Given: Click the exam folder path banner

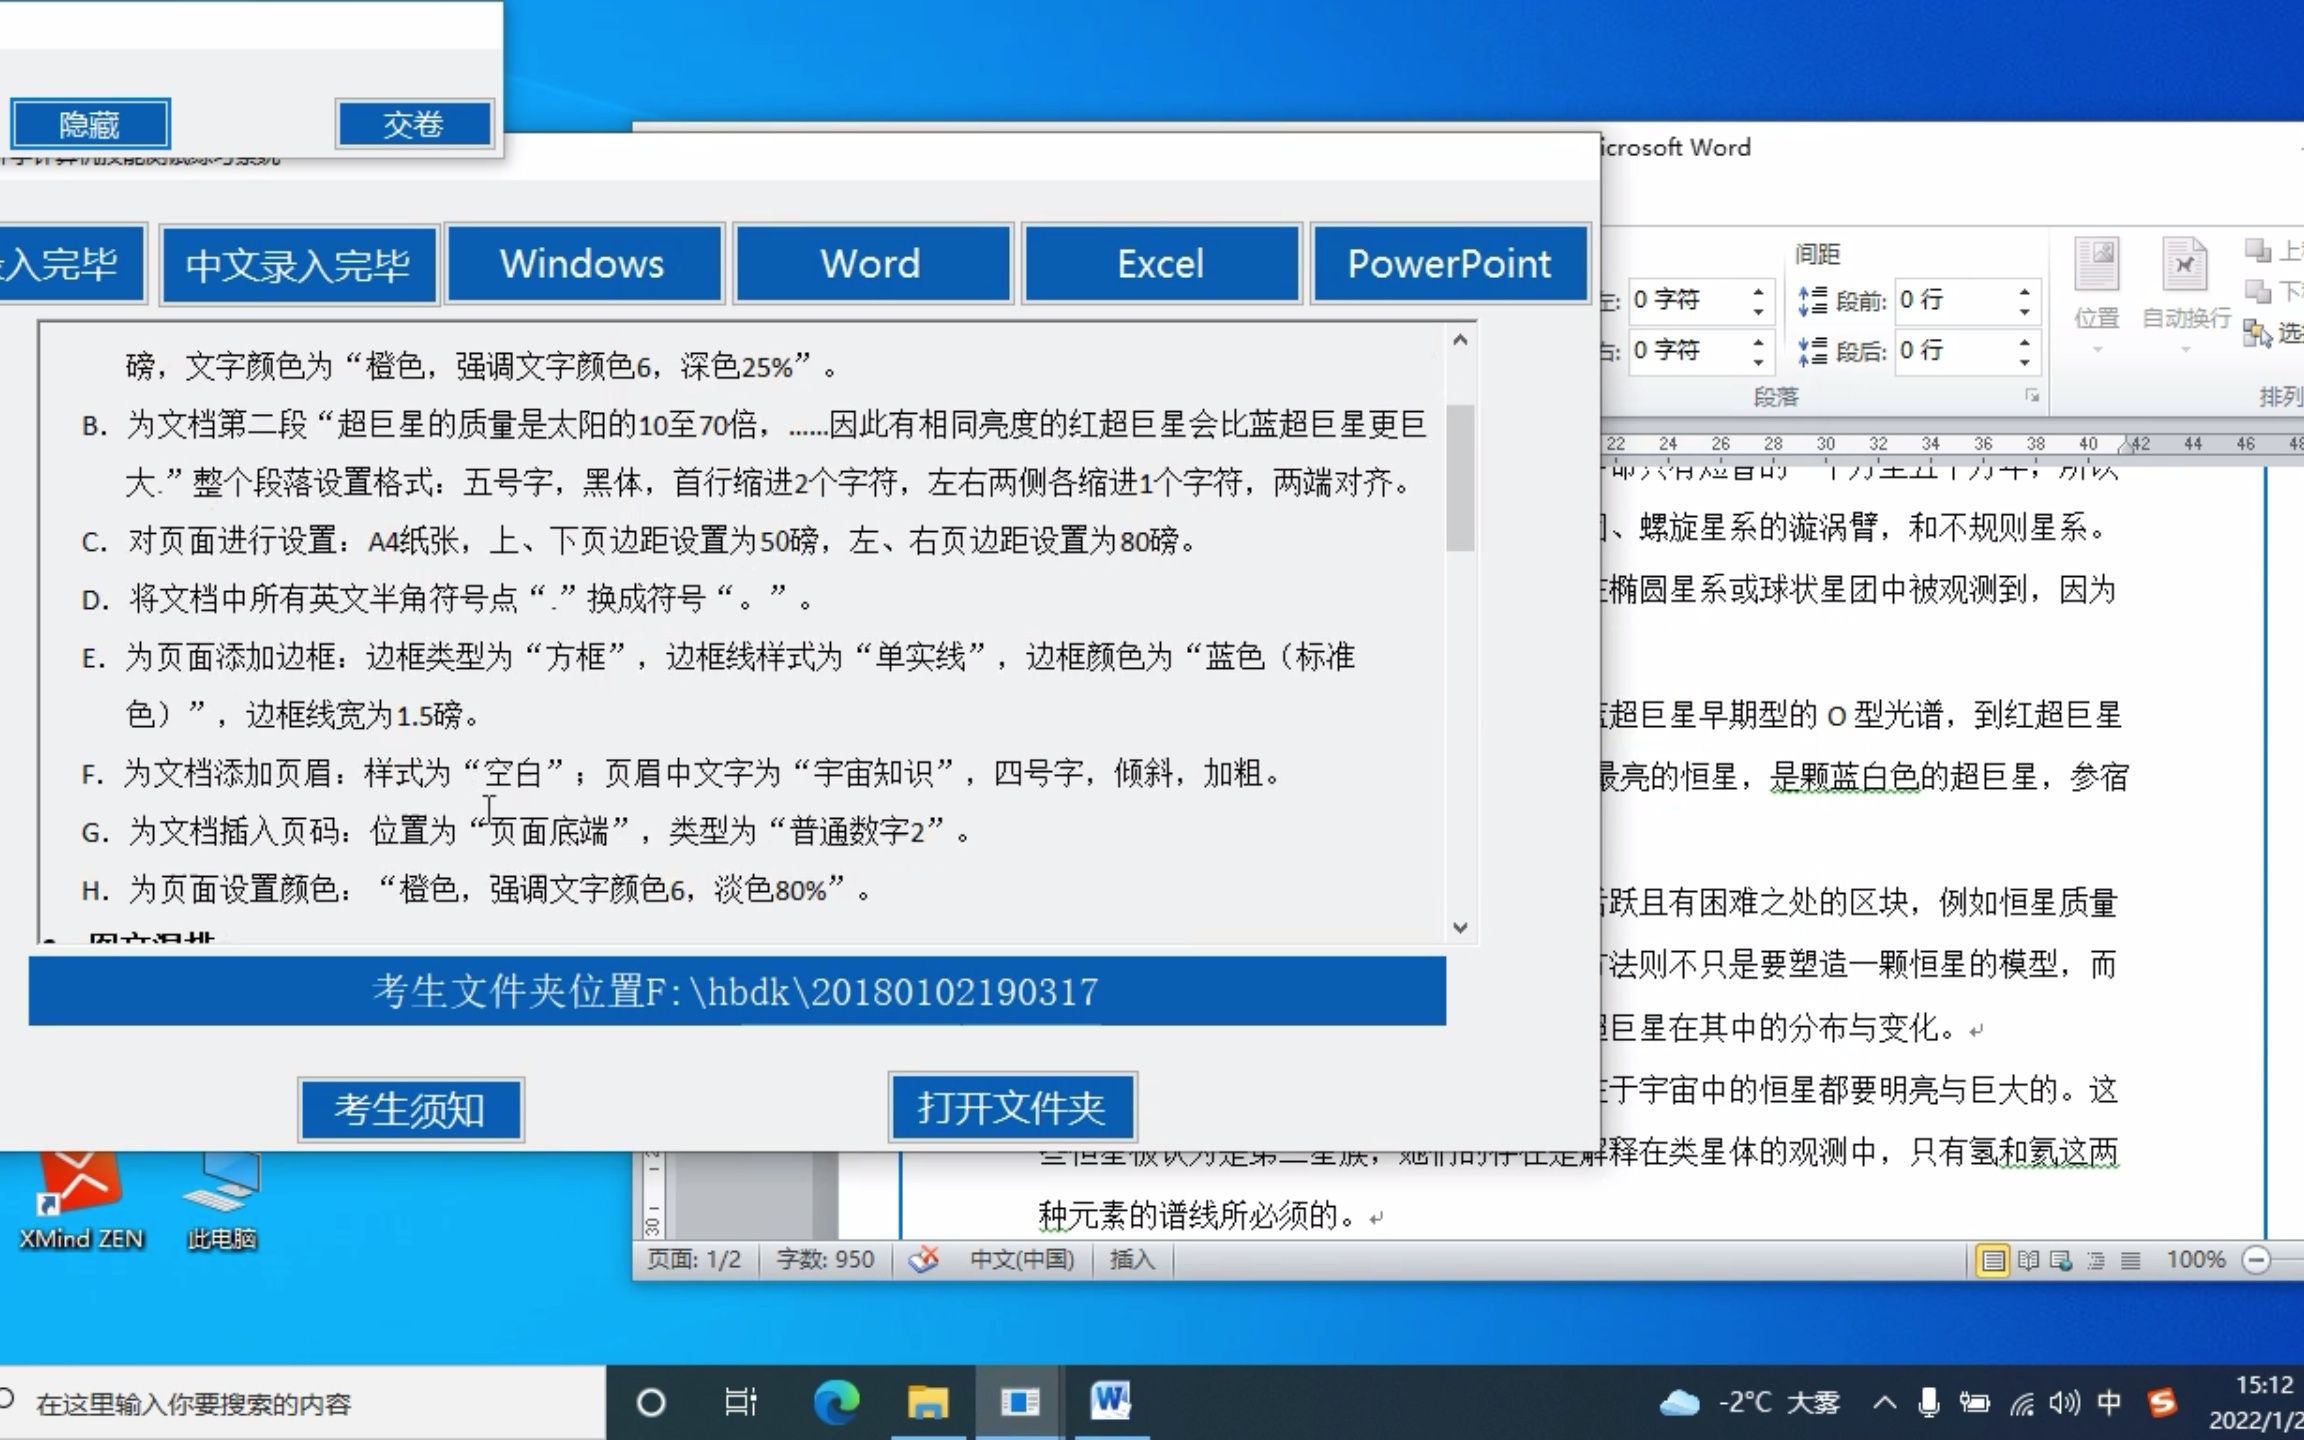Looking at the screenshot, I should (x=737, y=991).
